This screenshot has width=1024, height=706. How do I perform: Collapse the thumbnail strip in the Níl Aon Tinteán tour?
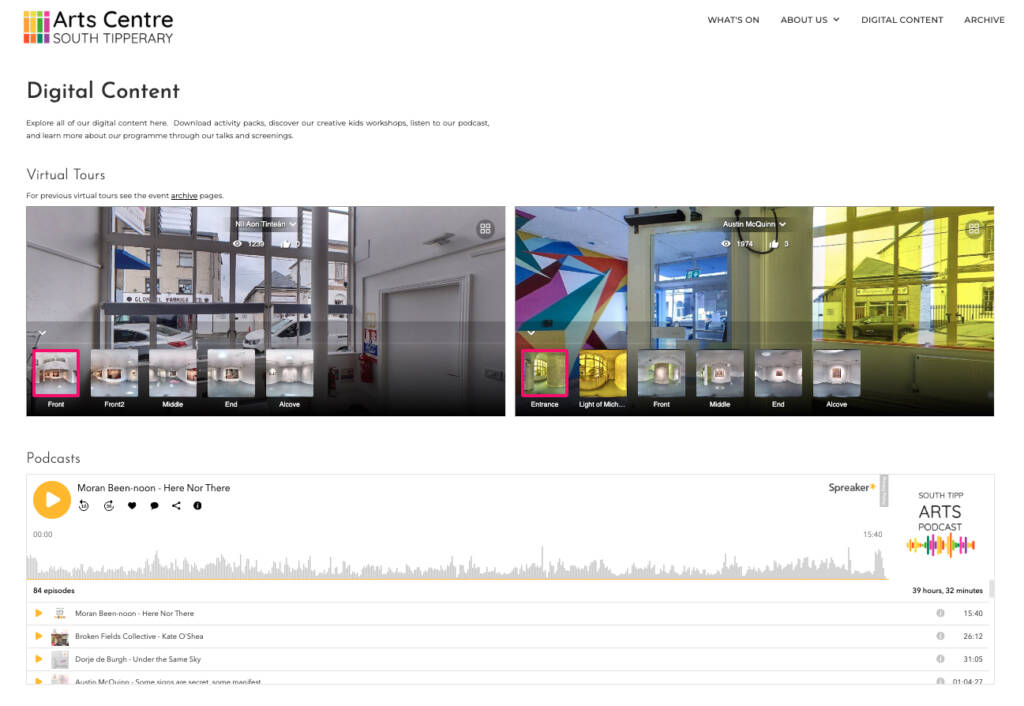[42, 333]
